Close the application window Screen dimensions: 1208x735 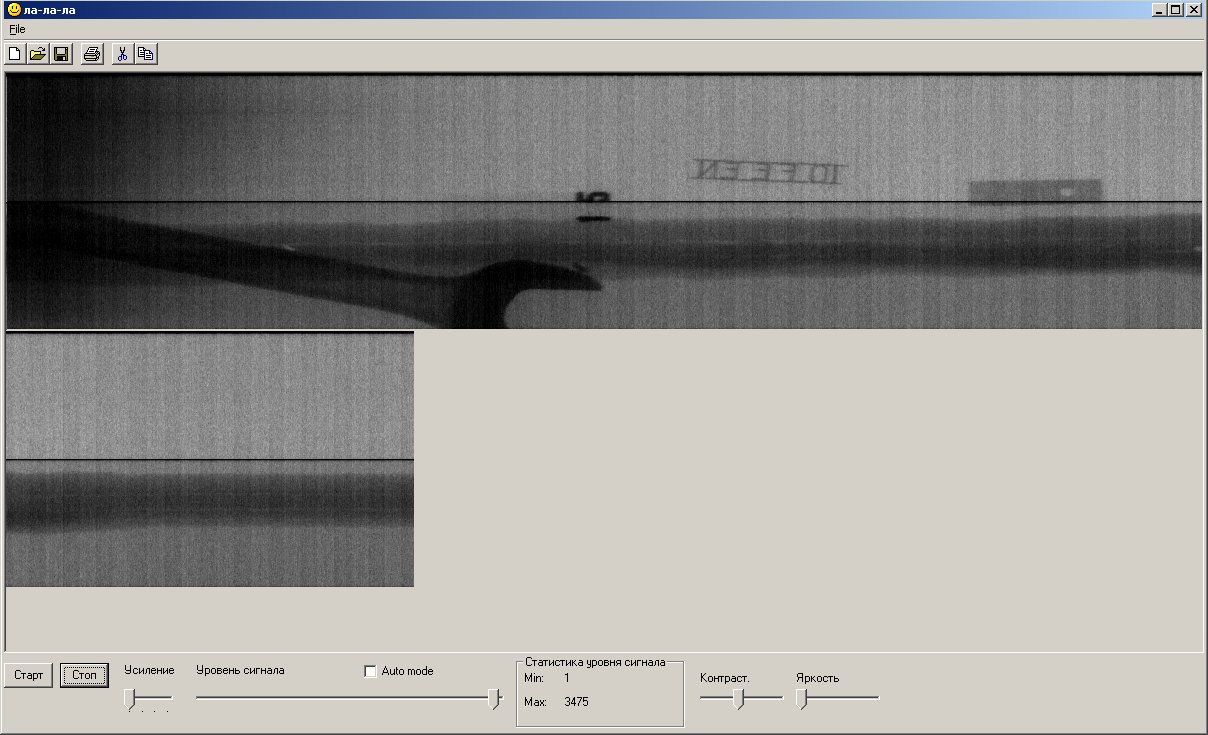click(x=1193, y=10)
